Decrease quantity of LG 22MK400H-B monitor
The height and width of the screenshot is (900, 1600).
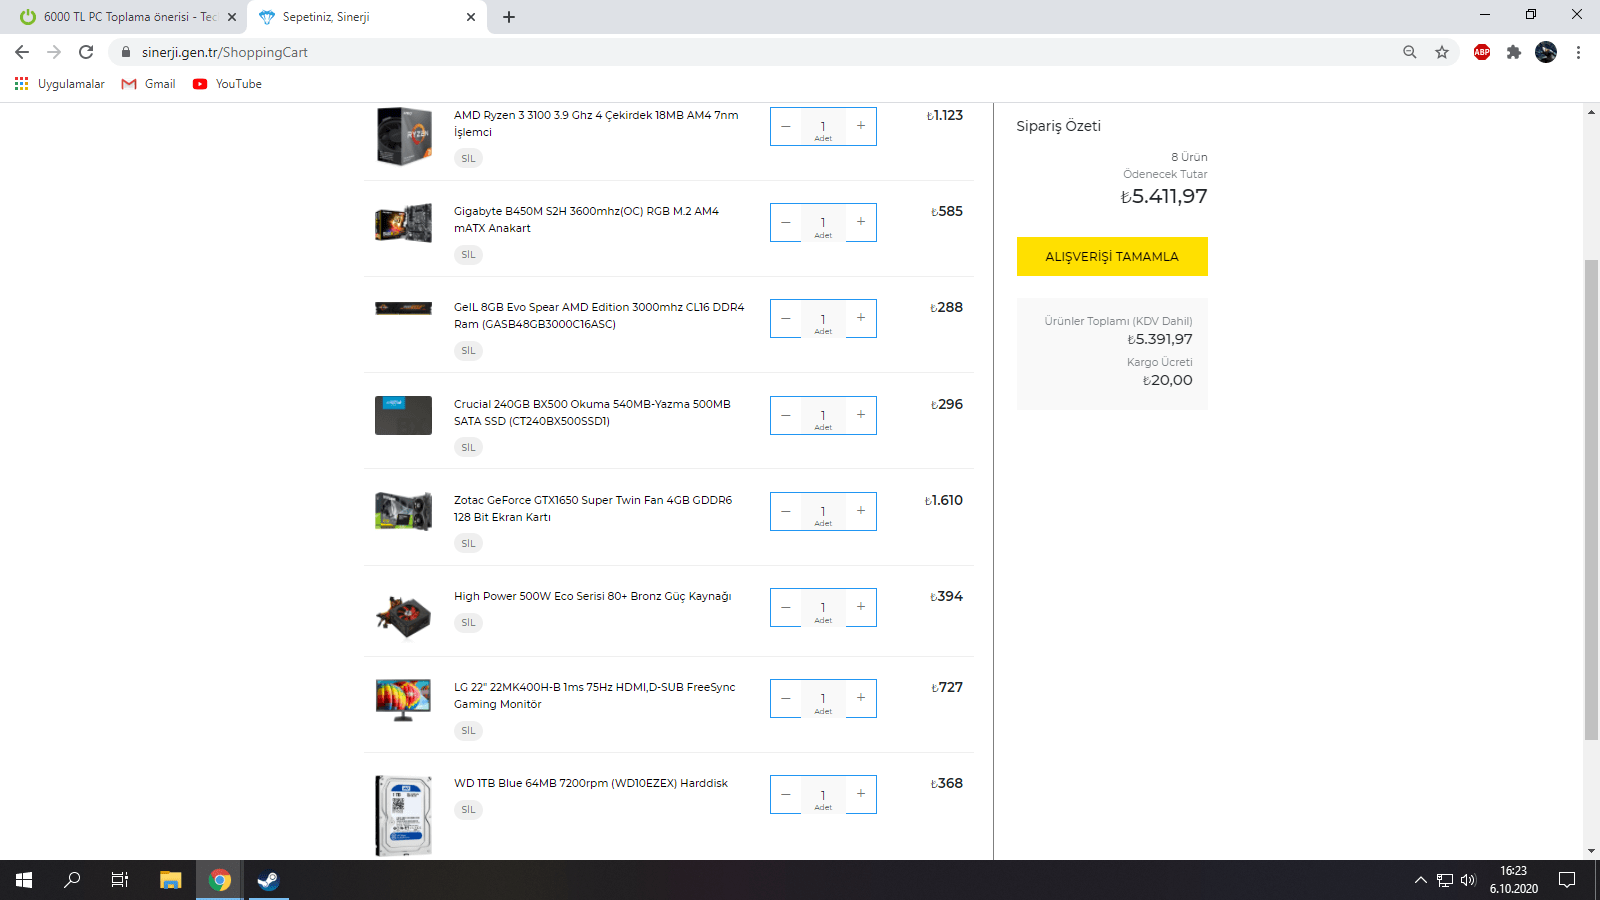(x=786, y=698)
